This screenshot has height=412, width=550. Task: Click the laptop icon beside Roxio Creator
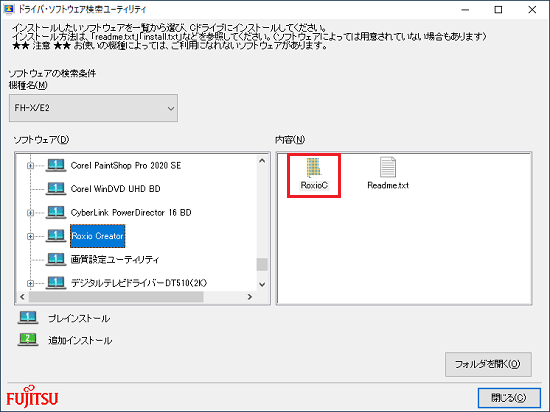56,236
